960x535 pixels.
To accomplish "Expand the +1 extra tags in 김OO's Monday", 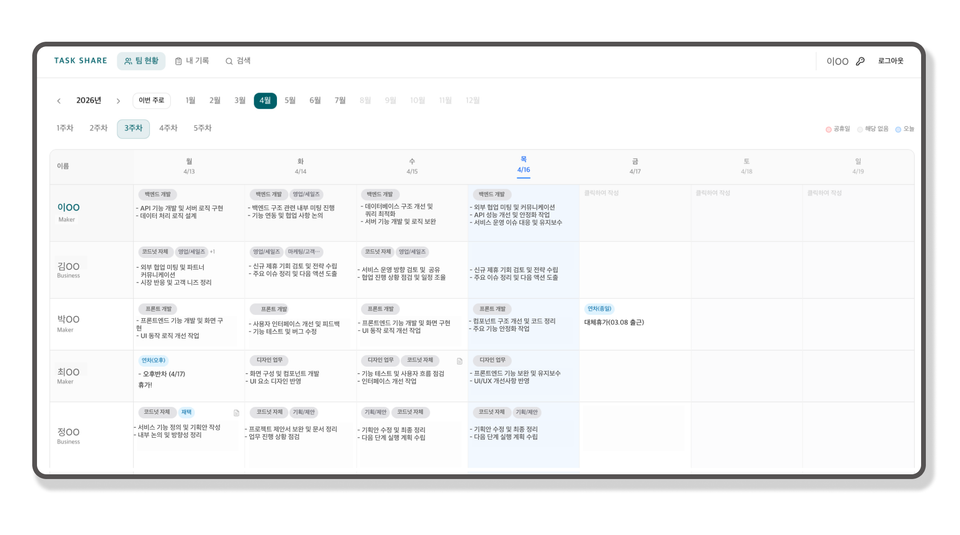I will [212, 252].
